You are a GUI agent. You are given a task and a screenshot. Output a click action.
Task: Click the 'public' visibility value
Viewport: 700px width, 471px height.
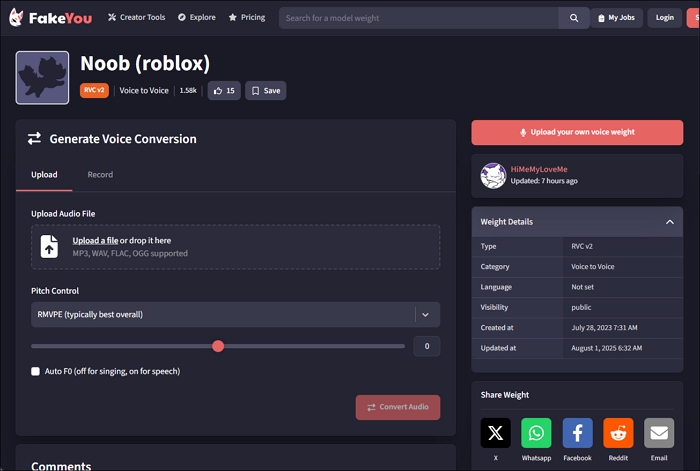click(581, 307)
